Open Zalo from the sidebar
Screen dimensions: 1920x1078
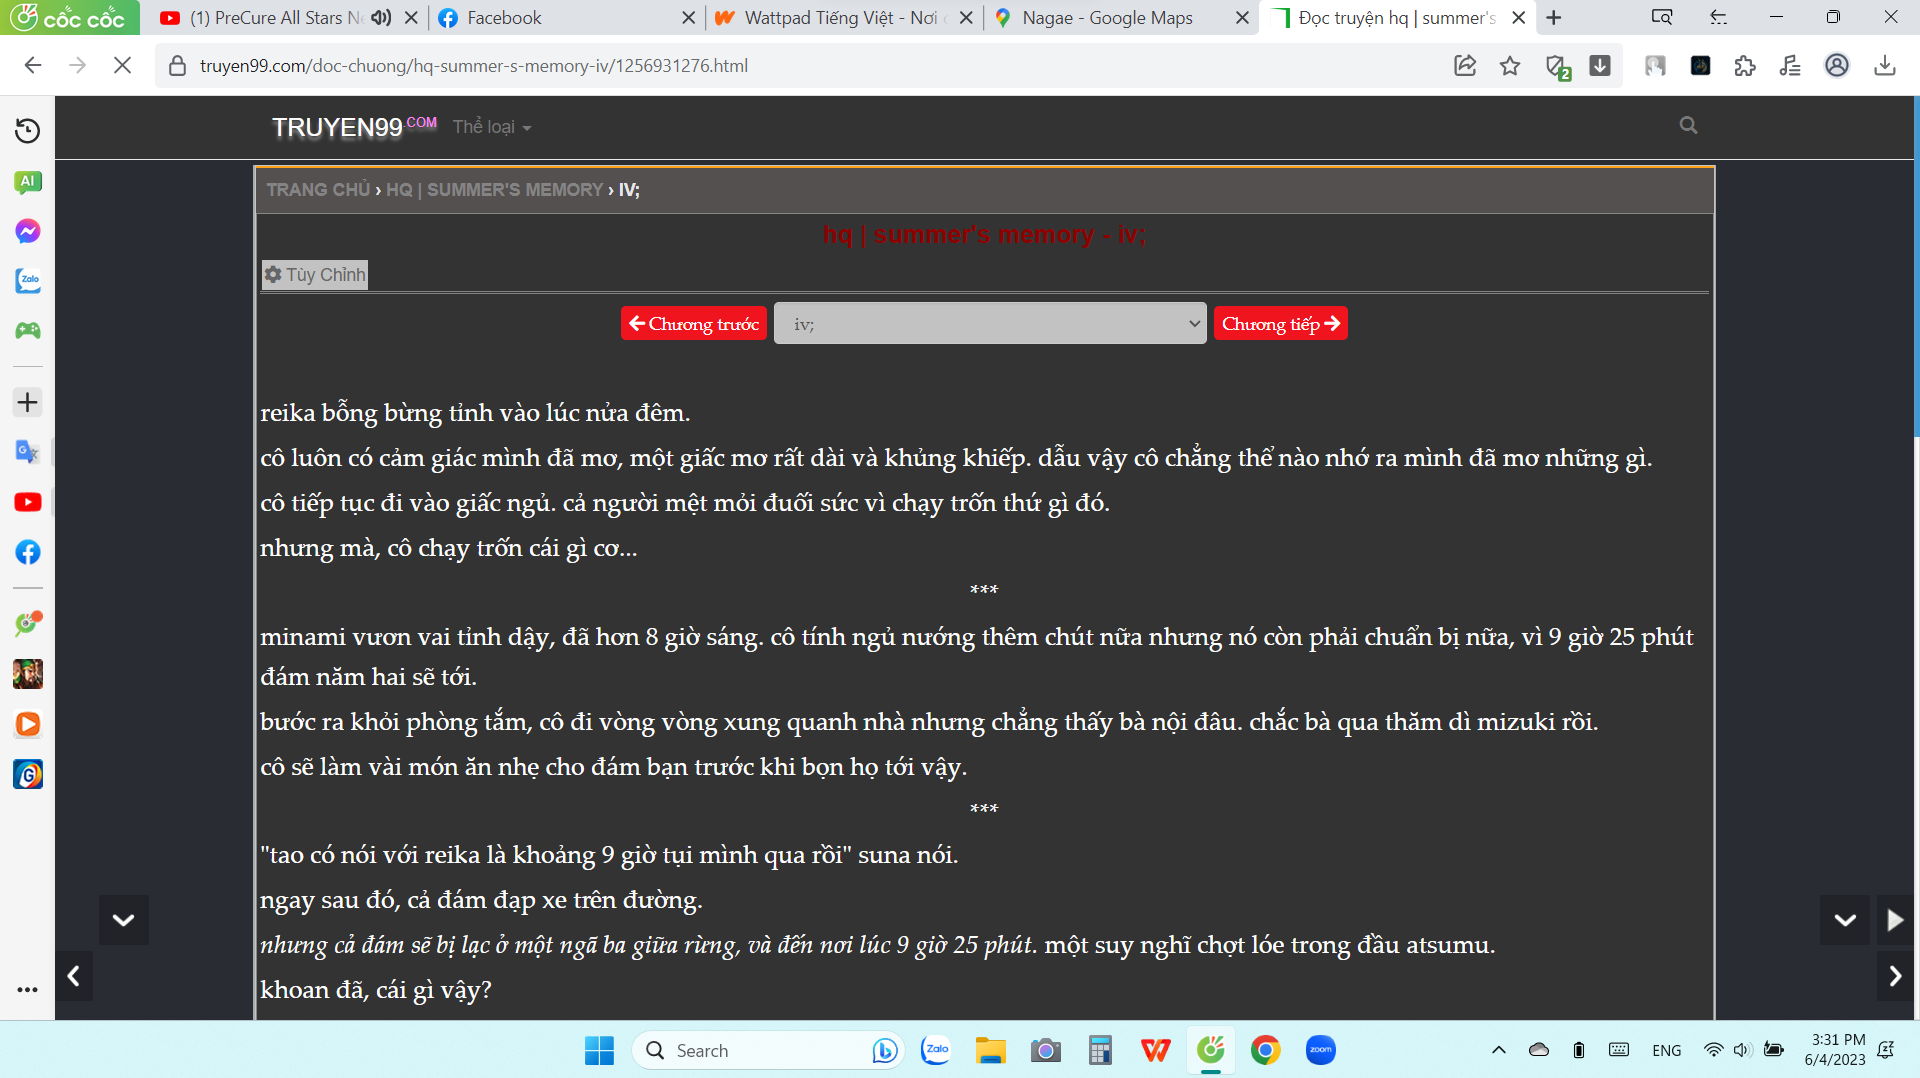pyautogui.click(x=27, y=281)
